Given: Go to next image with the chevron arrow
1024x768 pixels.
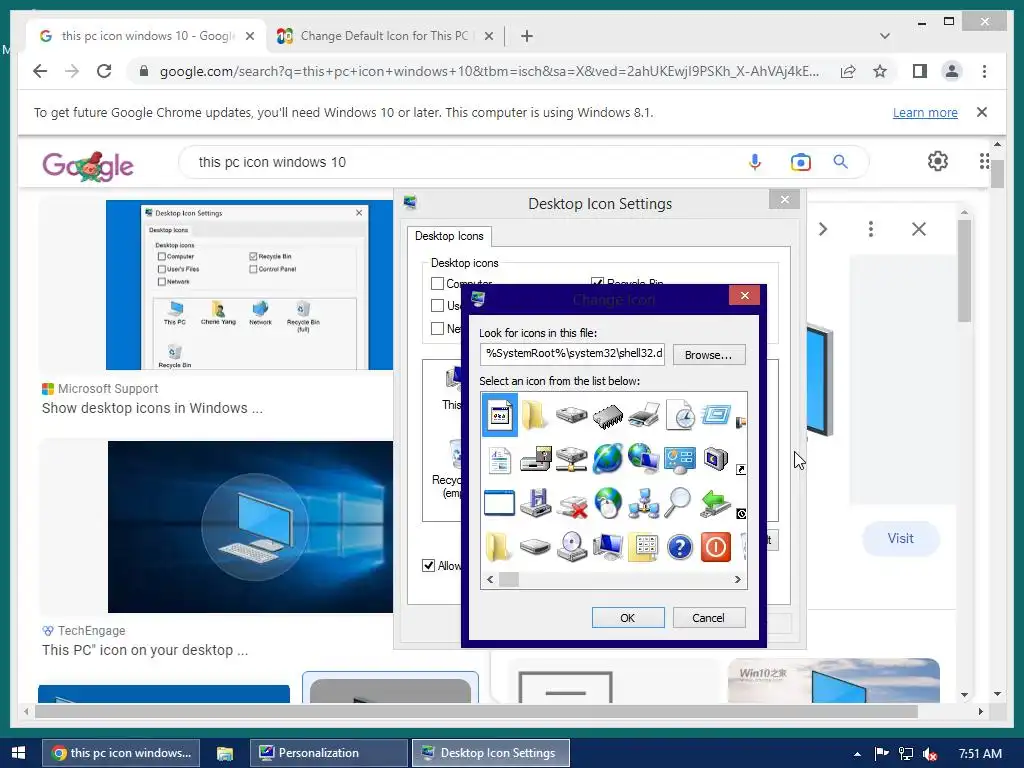Looking at the screenshot, I should point(823,229).
